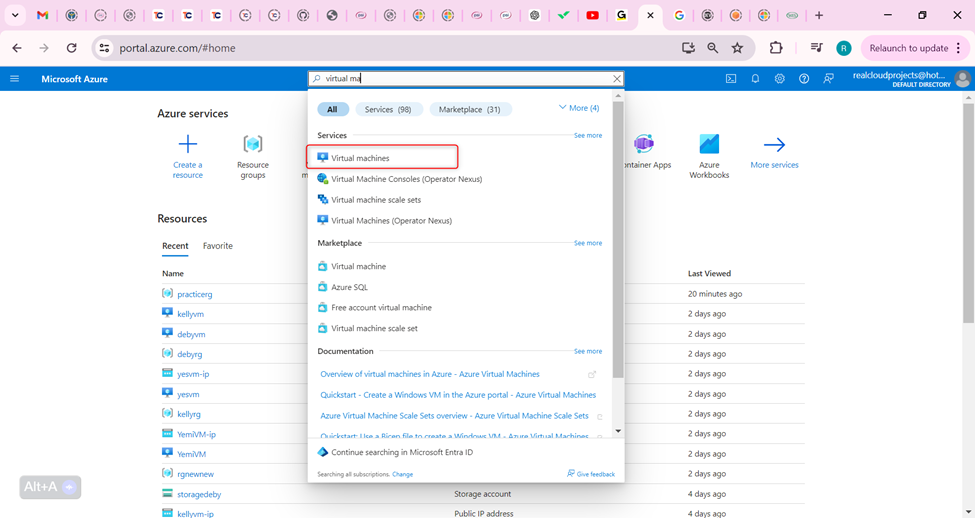Open Cloud Shell from the top bar
This screenshot has width=975, height=518.
pyautogui.click(x=731, y=79)
